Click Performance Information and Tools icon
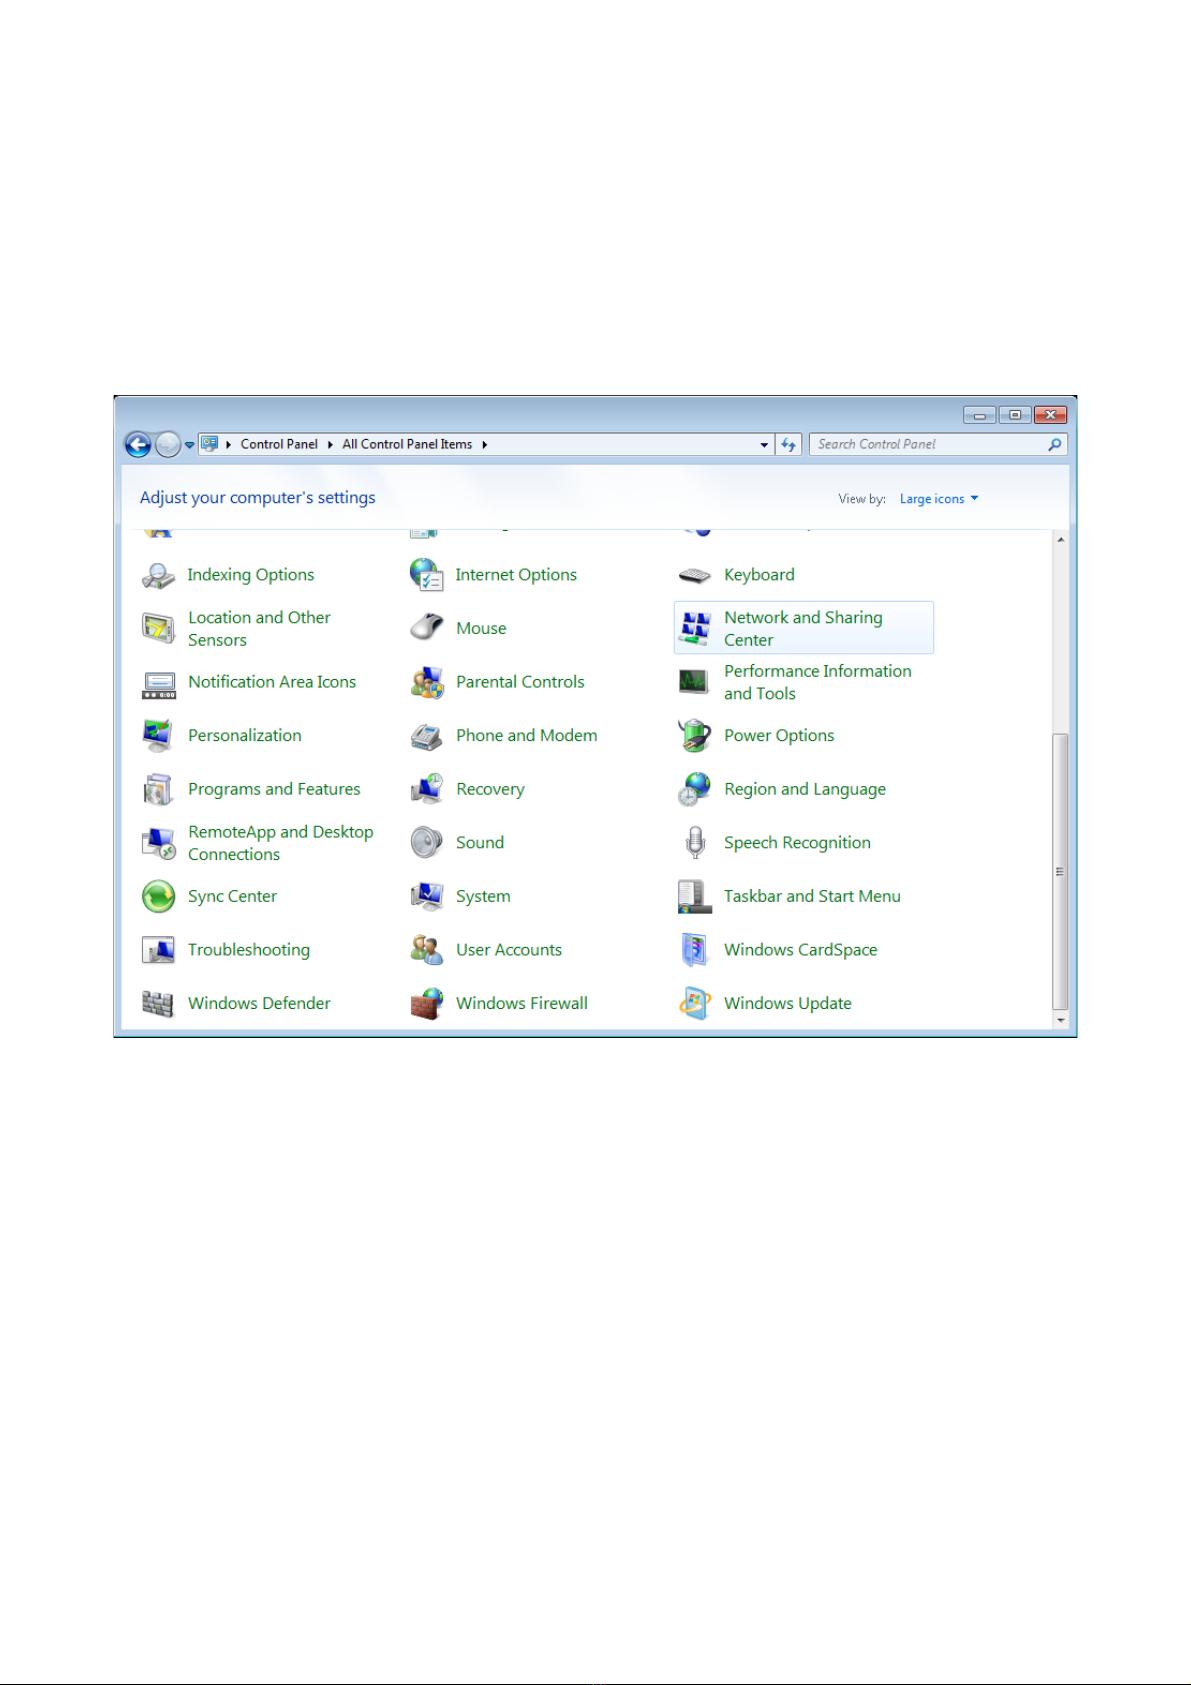 click(695, 682)
